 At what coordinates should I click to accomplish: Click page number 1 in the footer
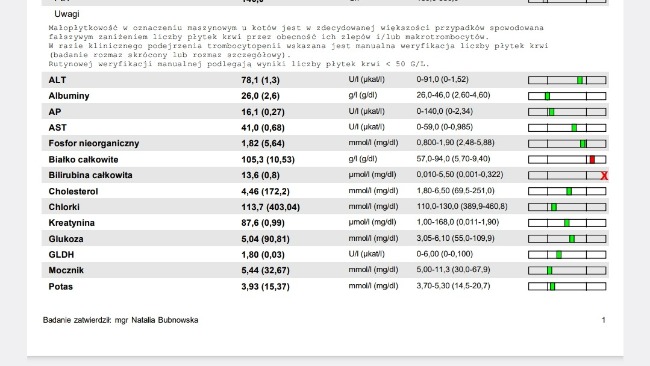click(x=604, y=320)
